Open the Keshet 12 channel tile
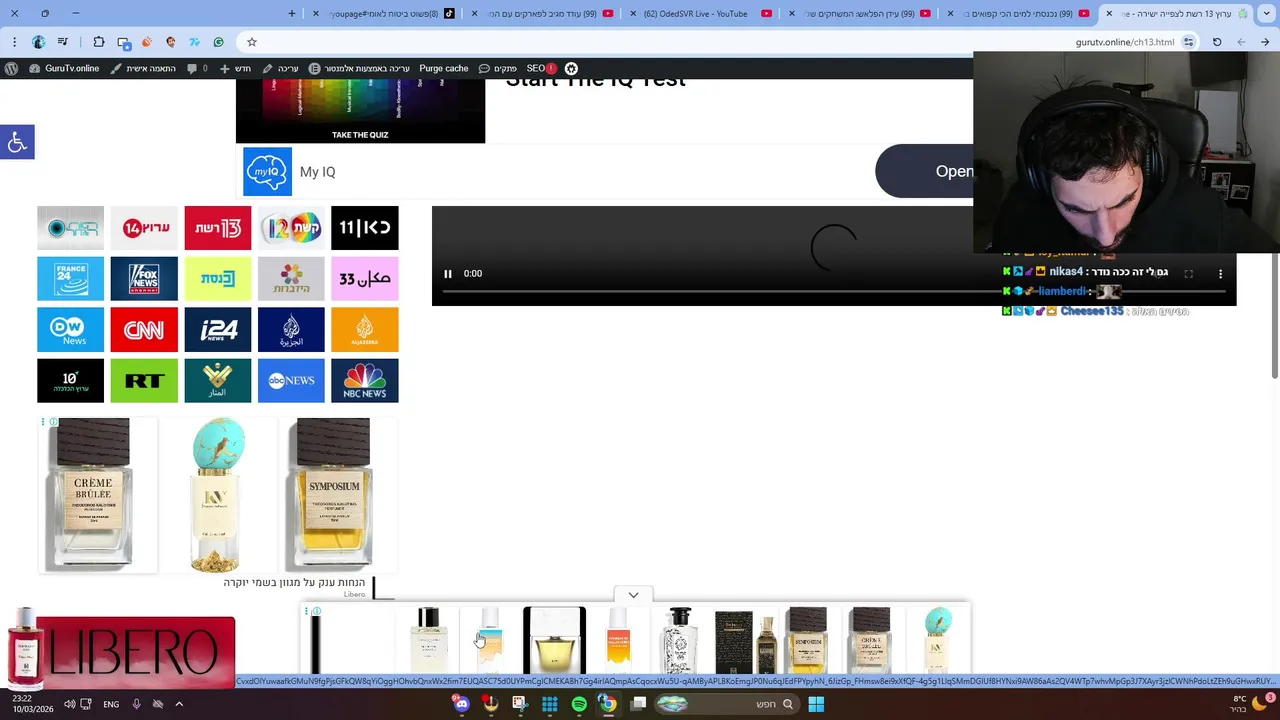The height and width of the screenshot is (720, 1280). (x=291, y=228)
